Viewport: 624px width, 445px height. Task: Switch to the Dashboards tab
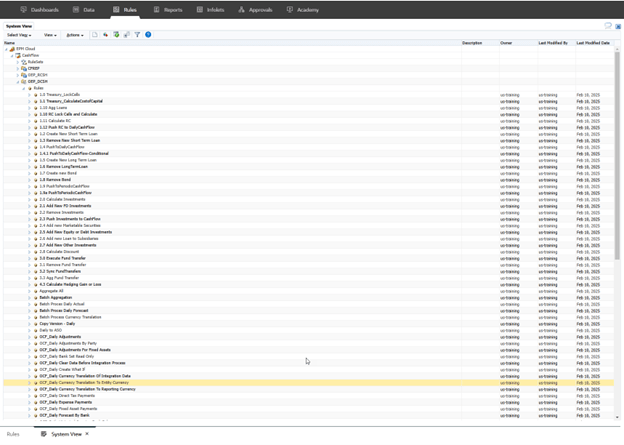point(38,9)
